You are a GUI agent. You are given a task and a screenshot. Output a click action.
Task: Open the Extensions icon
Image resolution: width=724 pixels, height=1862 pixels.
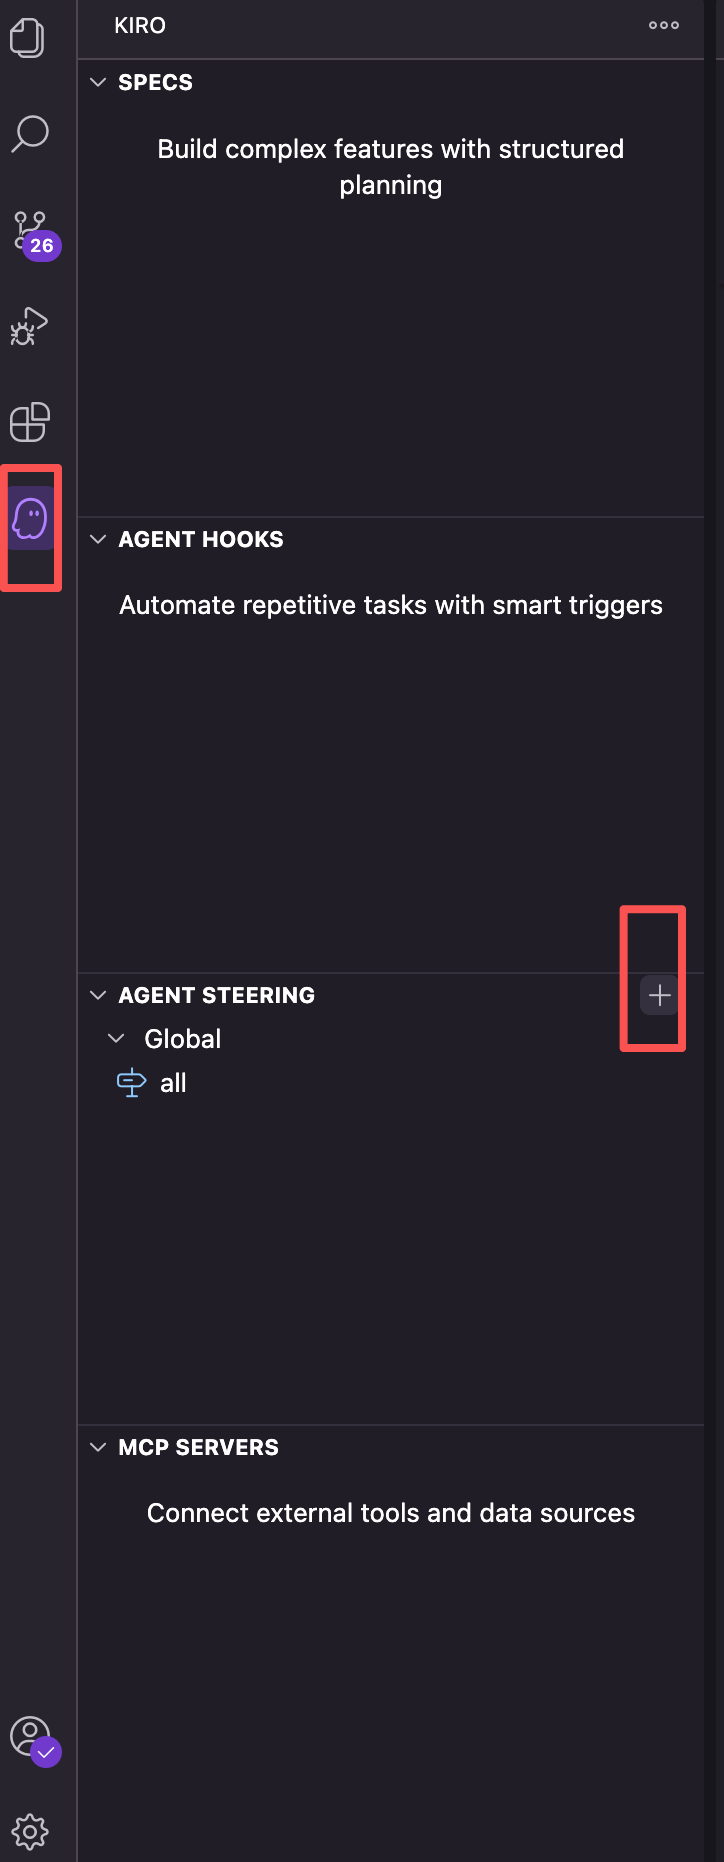[x=29, y=421]
